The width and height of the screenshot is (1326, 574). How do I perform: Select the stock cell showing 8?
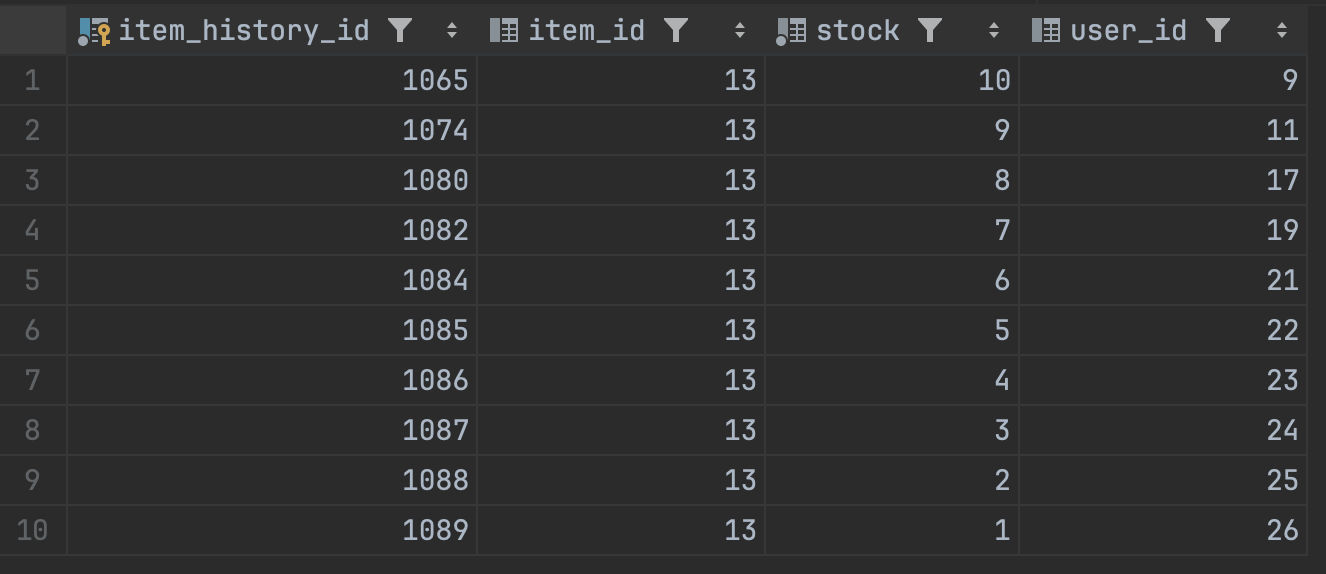tap(892, 180)
